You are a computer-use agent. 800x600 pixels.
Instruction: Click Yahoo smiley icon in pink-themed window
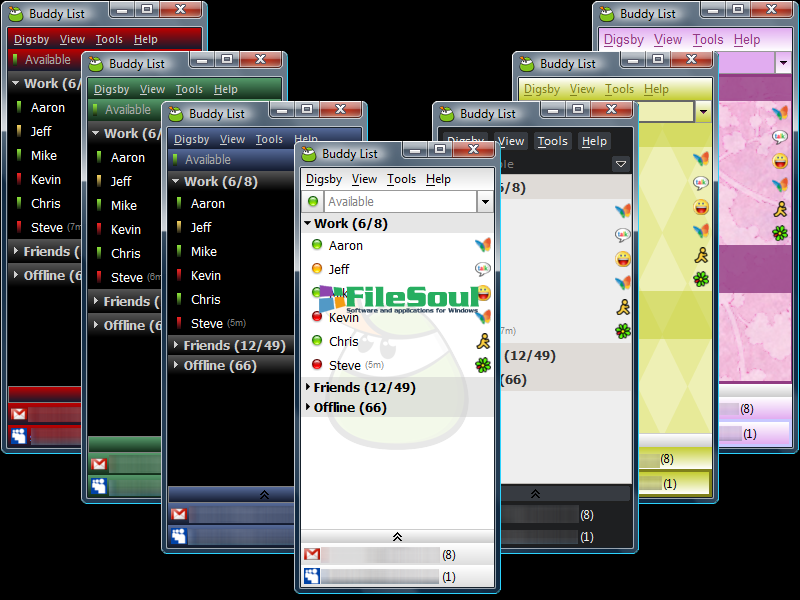pos(780,161)
